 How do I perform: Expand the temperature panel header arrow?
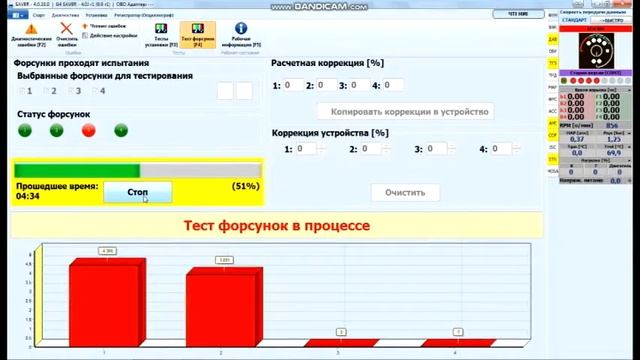pos(629,147)
